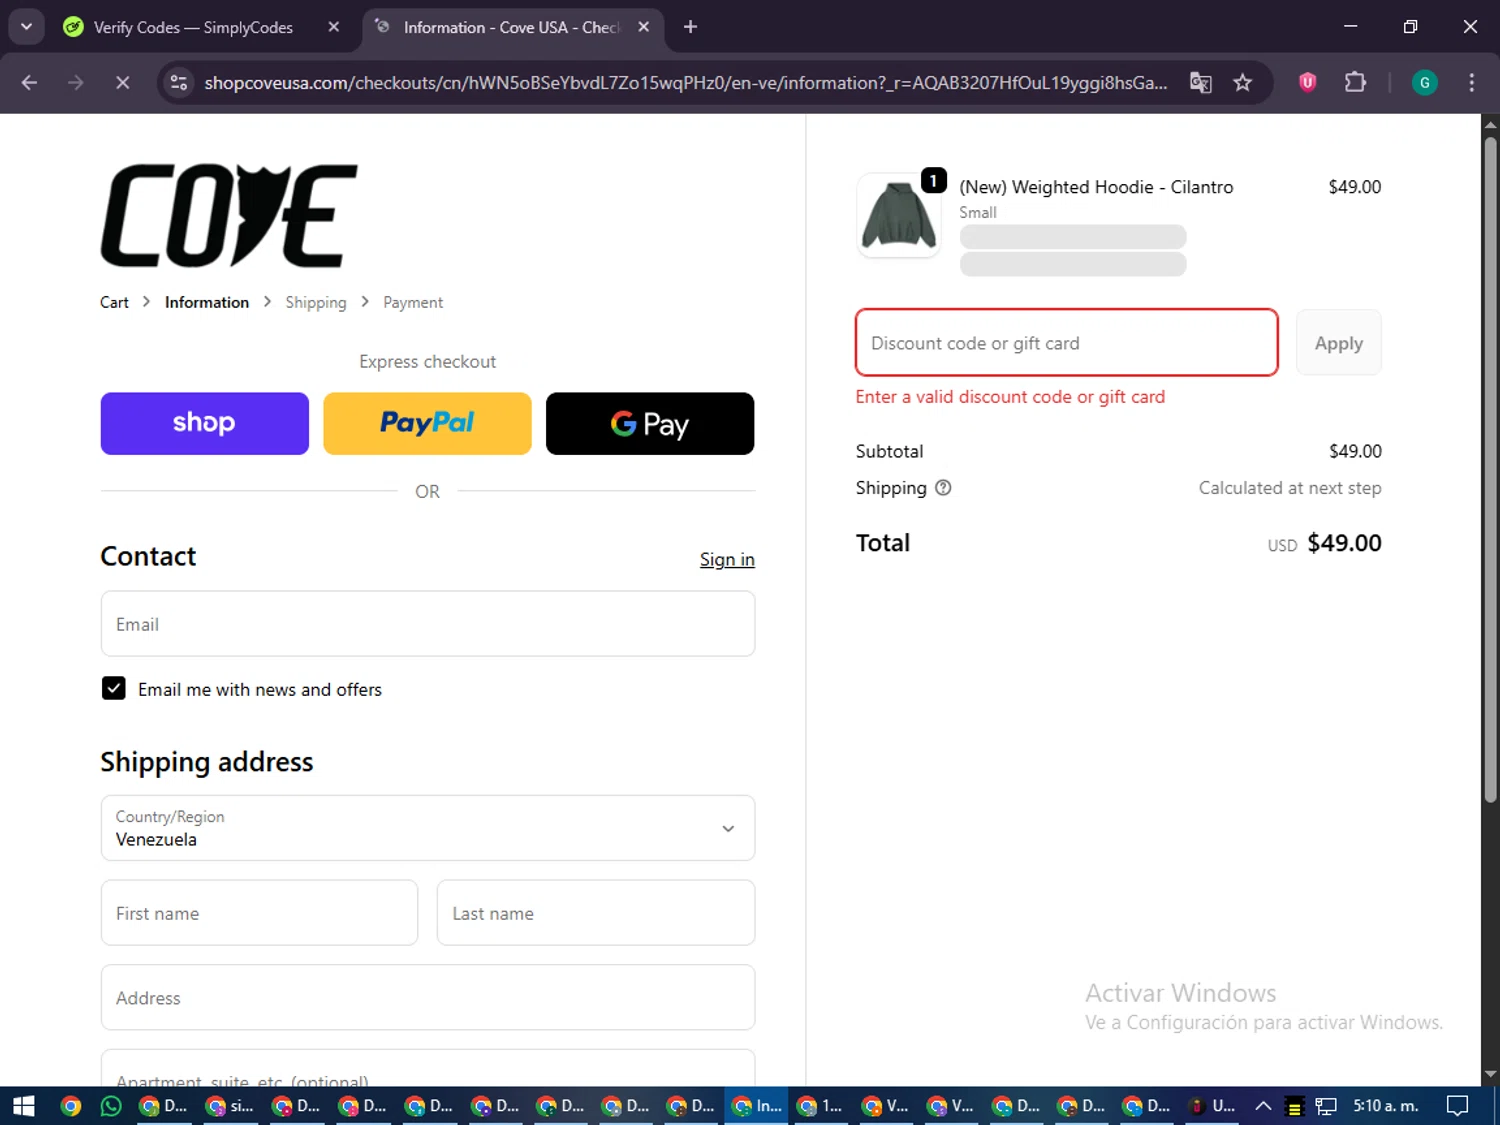This screenshot has height=1125, width=1500.
Task: Click the browser forward arrow
Action: (x=76, y=82)
